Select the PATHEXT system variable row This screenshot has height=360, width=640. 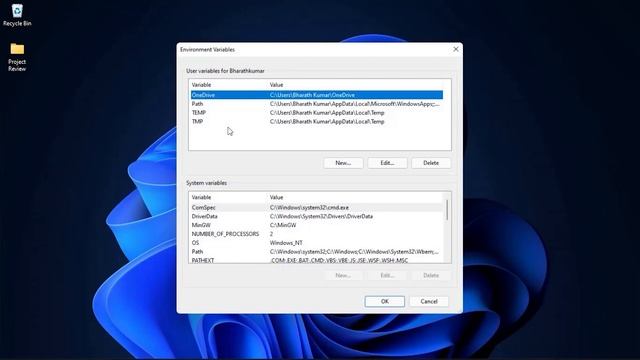[x=317, y=260]
